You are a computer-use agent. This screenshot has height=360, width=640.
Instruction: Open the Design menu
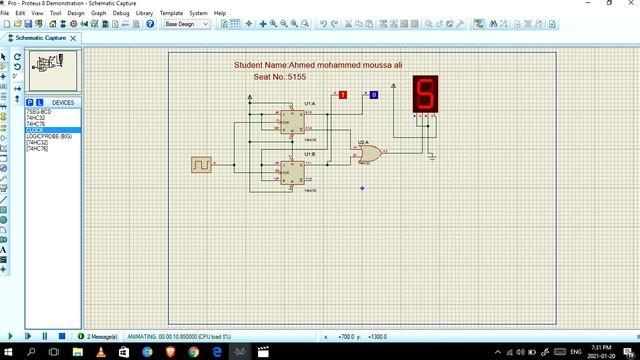tap(76, 13)
